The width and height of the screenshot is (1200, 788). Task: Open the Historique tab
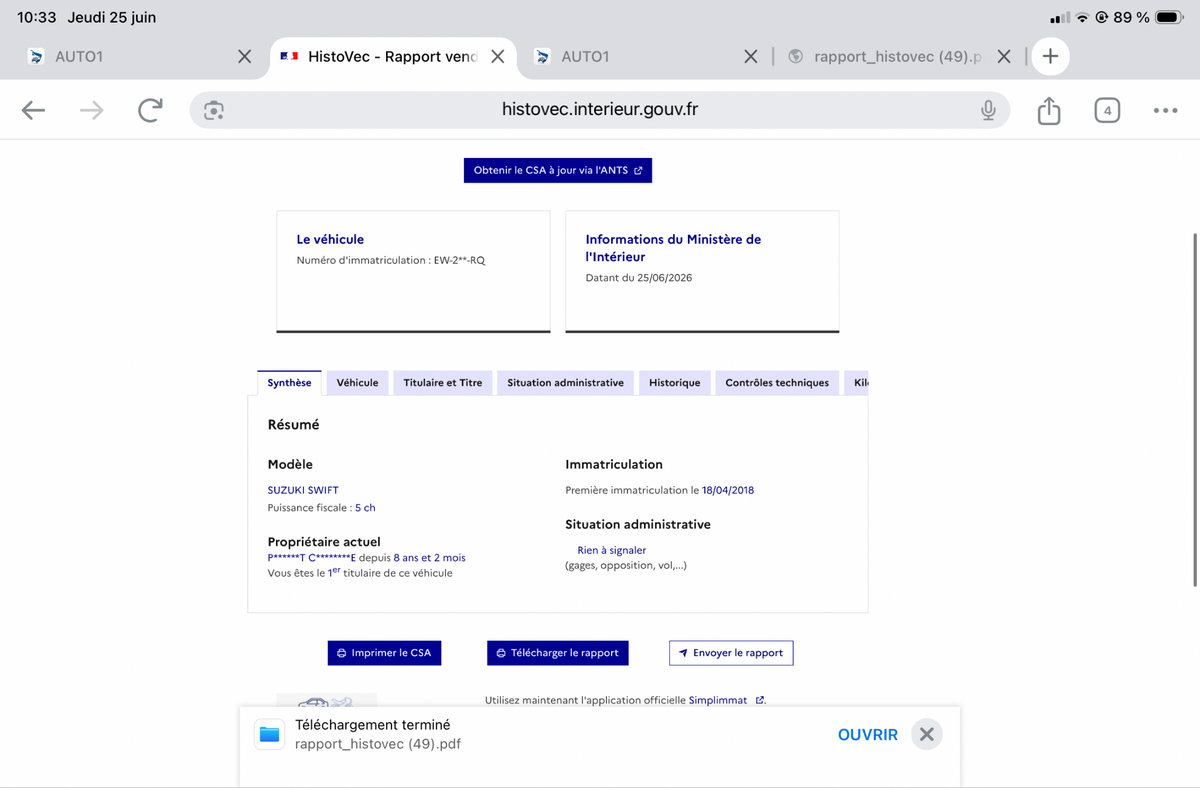(x=675, y=383)
